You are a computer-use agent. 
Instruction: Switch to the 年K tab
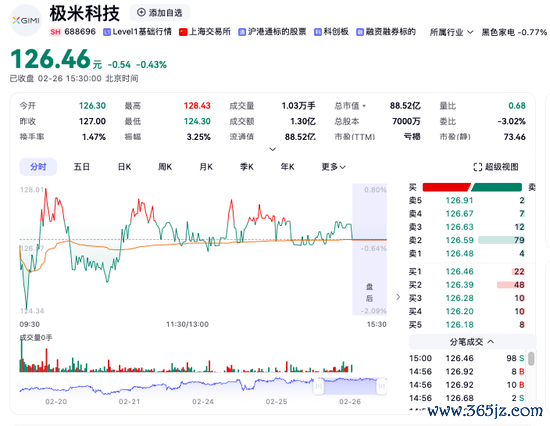pos(287,167)
